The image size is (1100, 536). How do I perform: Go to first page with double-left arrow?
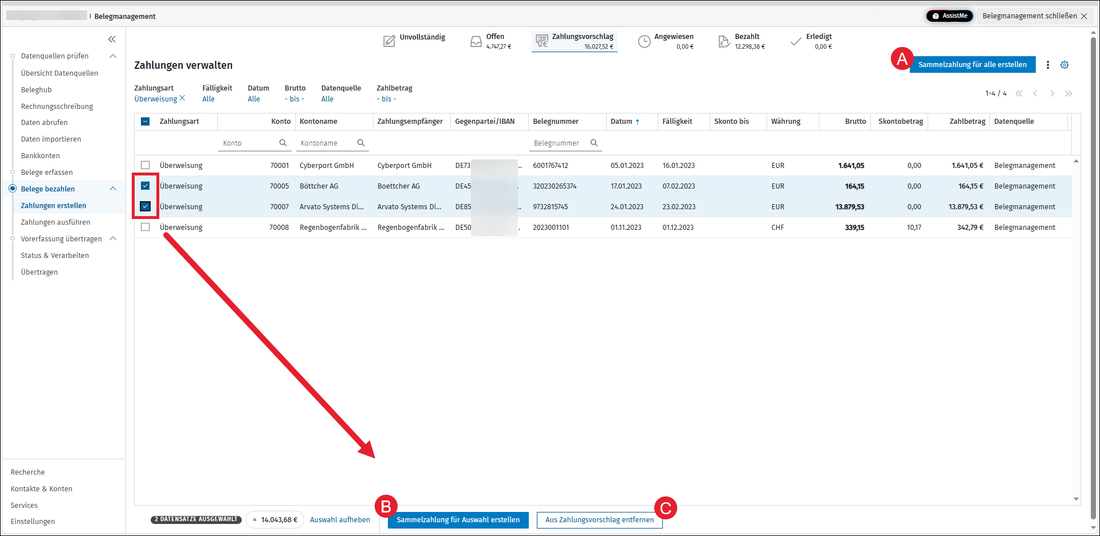[1019, 93]
